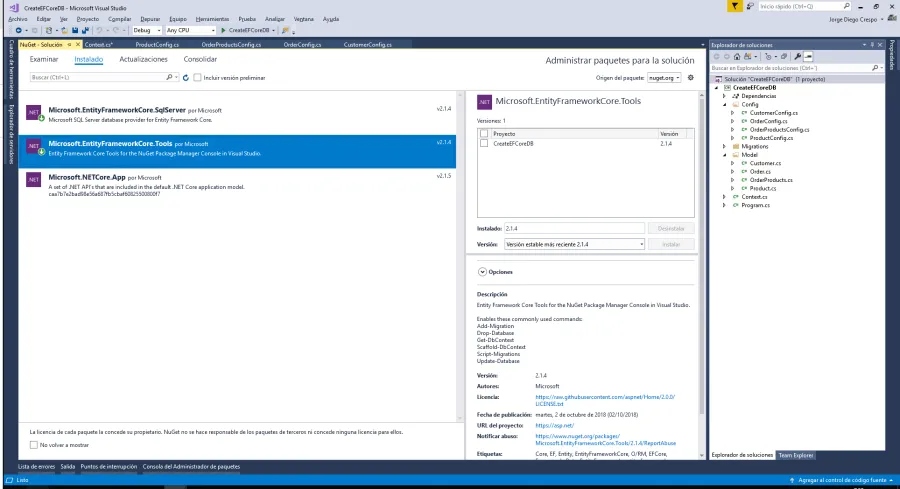Click the Instalar button
This screenshot has height=489, width=900.
[671, 244]
